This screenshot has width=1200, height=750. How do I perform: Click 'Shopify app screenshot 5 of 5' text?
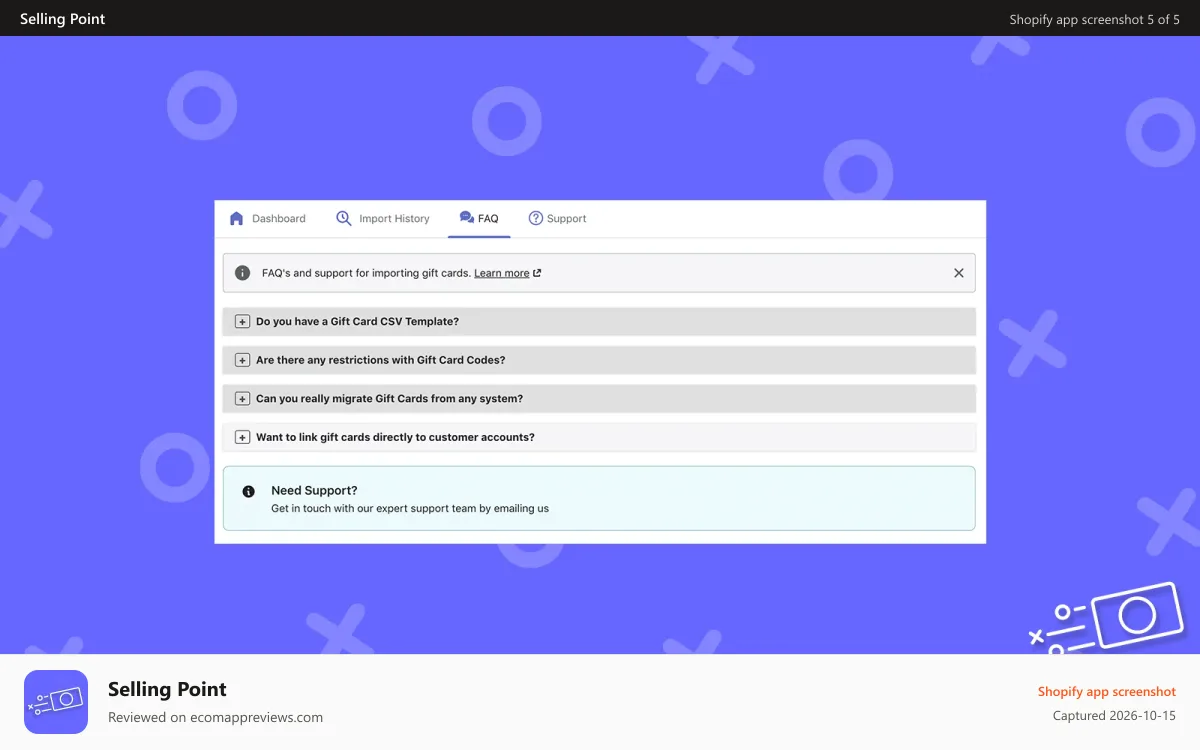[1094, 19]
